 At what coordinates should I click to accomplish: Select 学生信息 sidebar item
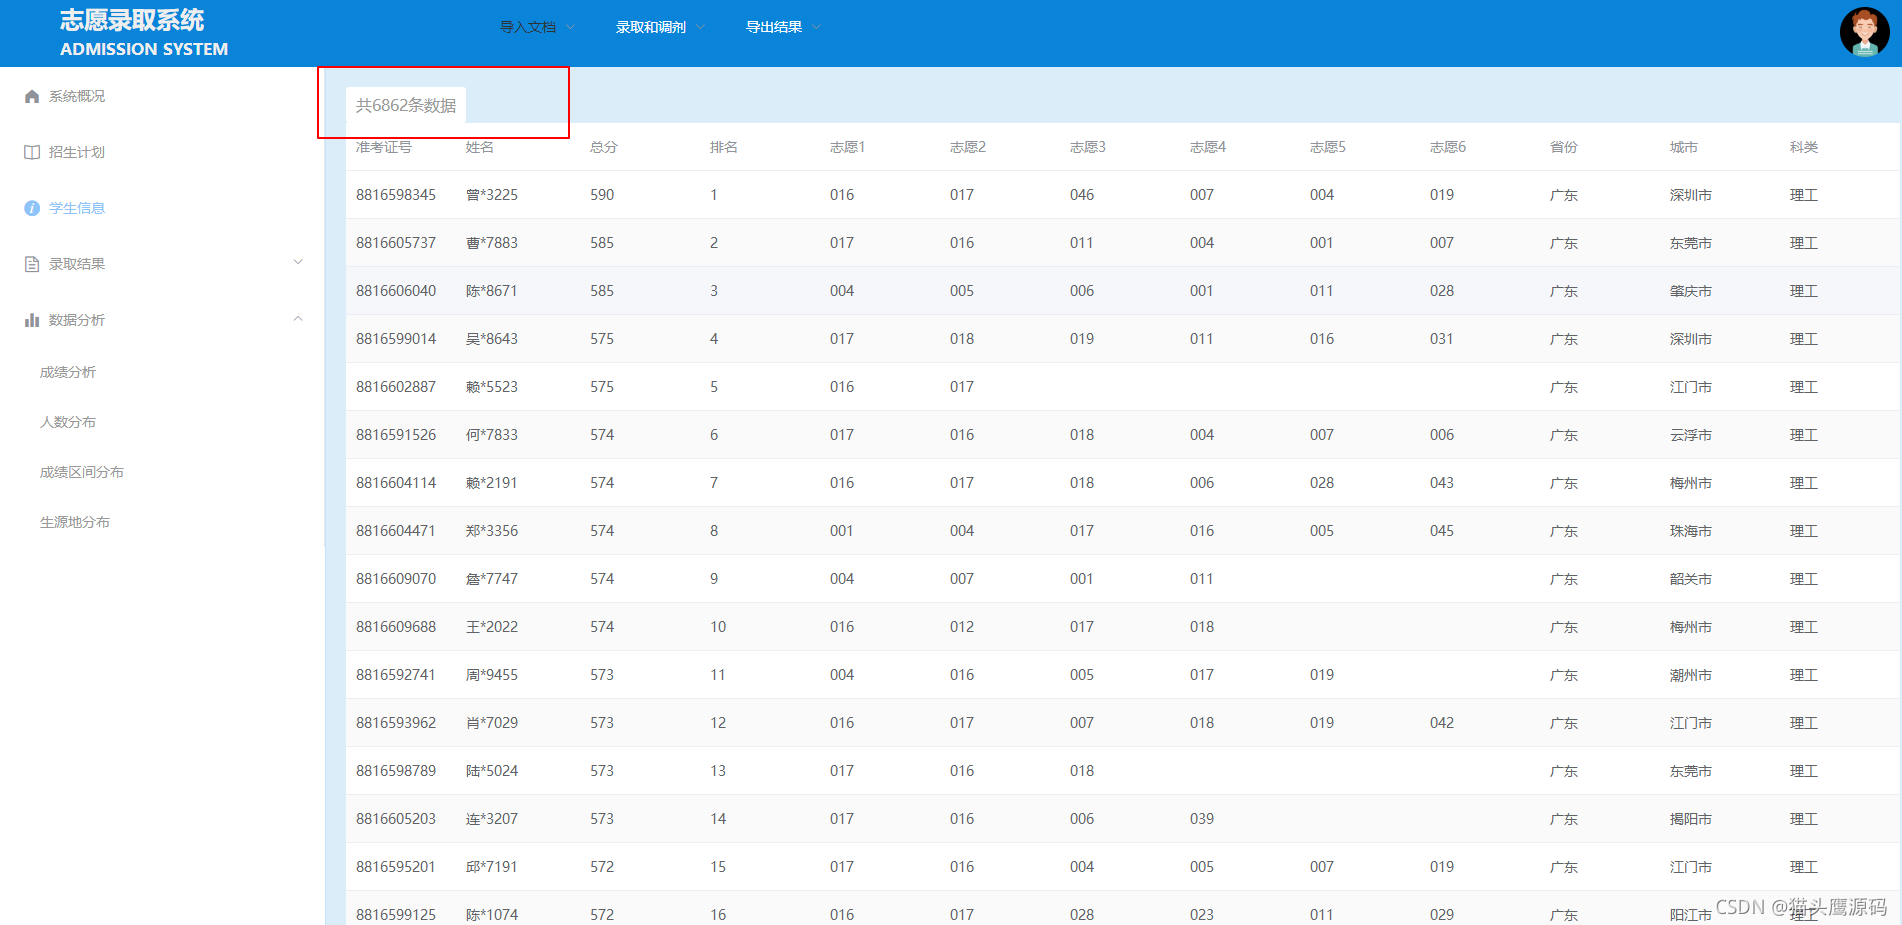77,208
